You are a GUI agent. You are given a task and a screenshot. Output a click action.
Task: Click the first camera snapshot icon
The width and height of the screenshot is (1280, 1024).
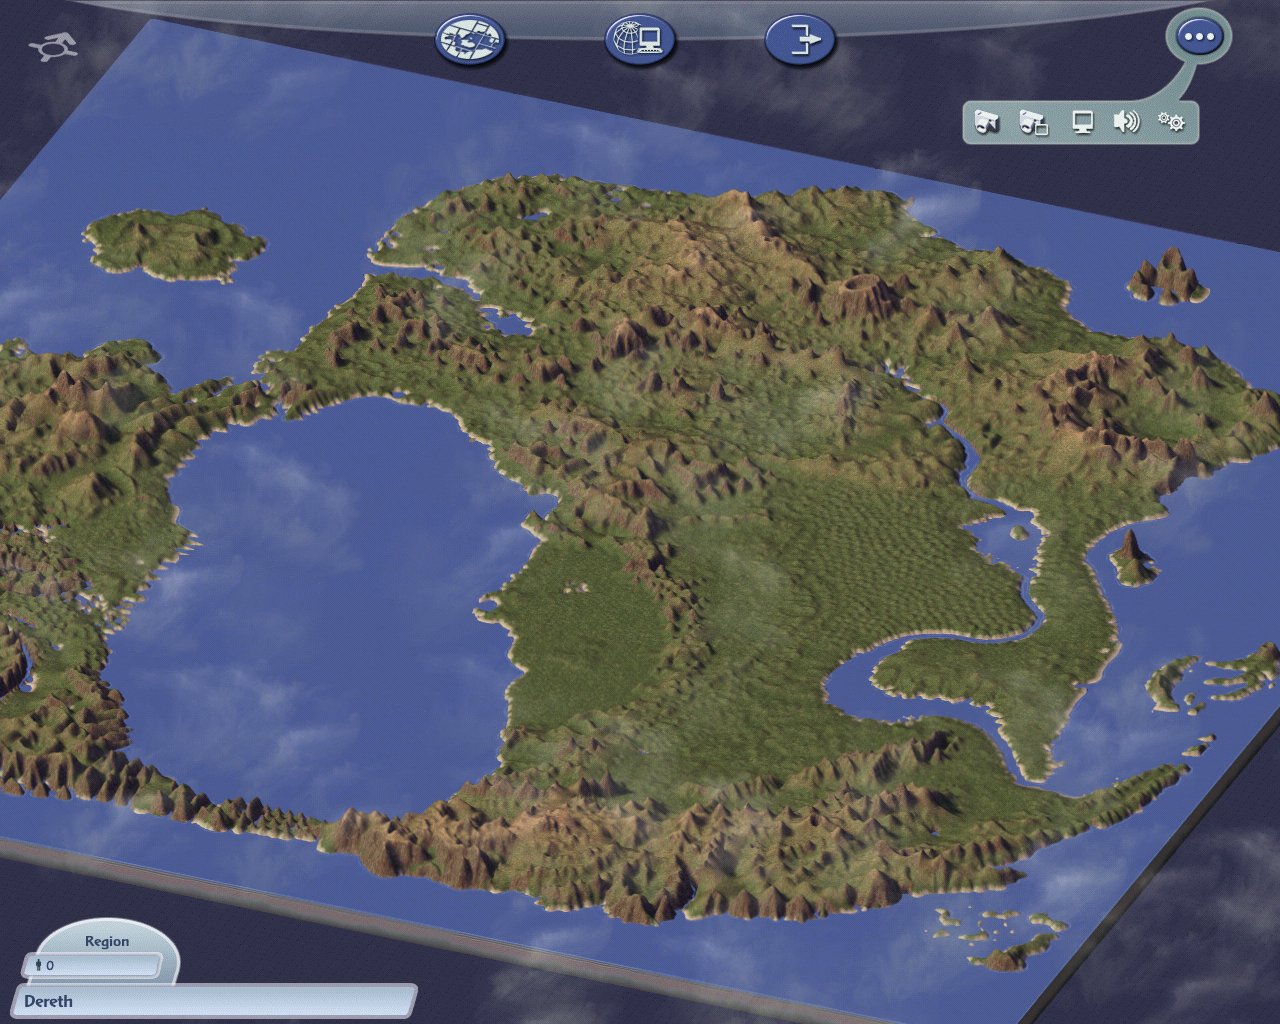pyautogui.click(x=987, y=122)
